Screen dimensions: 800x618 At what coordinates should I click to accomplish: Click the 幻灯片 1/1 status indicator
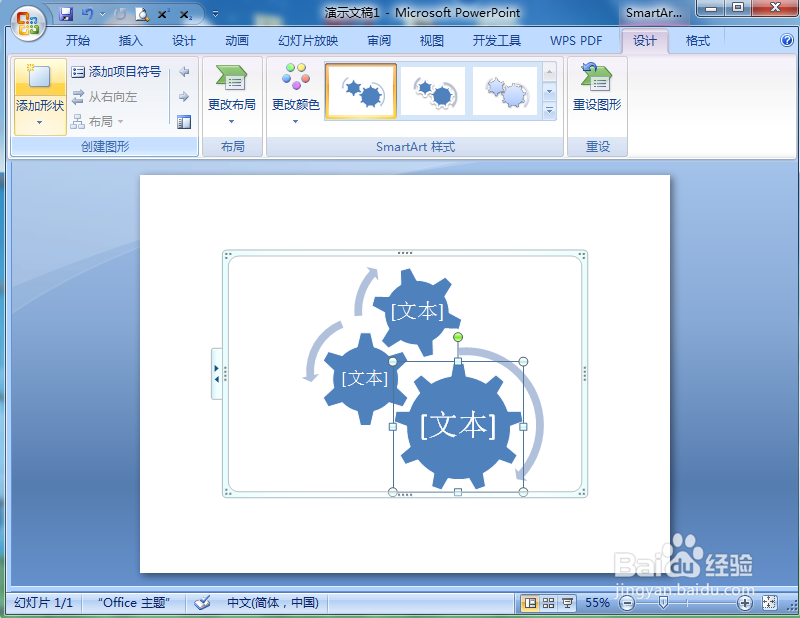pyautogui.click(x=43, y=603)
